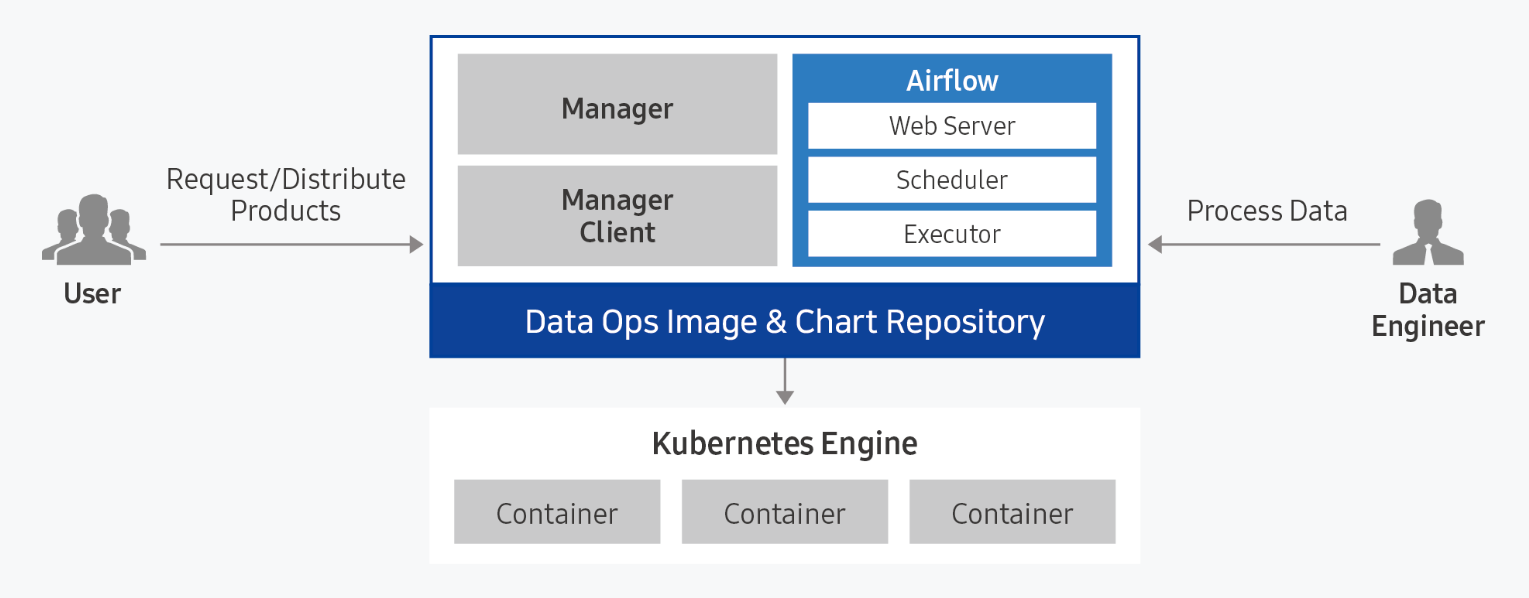Click the downward arrow to Kubernetes Engine
Viewport: 1529px width, 598px height.
(785, 381)
